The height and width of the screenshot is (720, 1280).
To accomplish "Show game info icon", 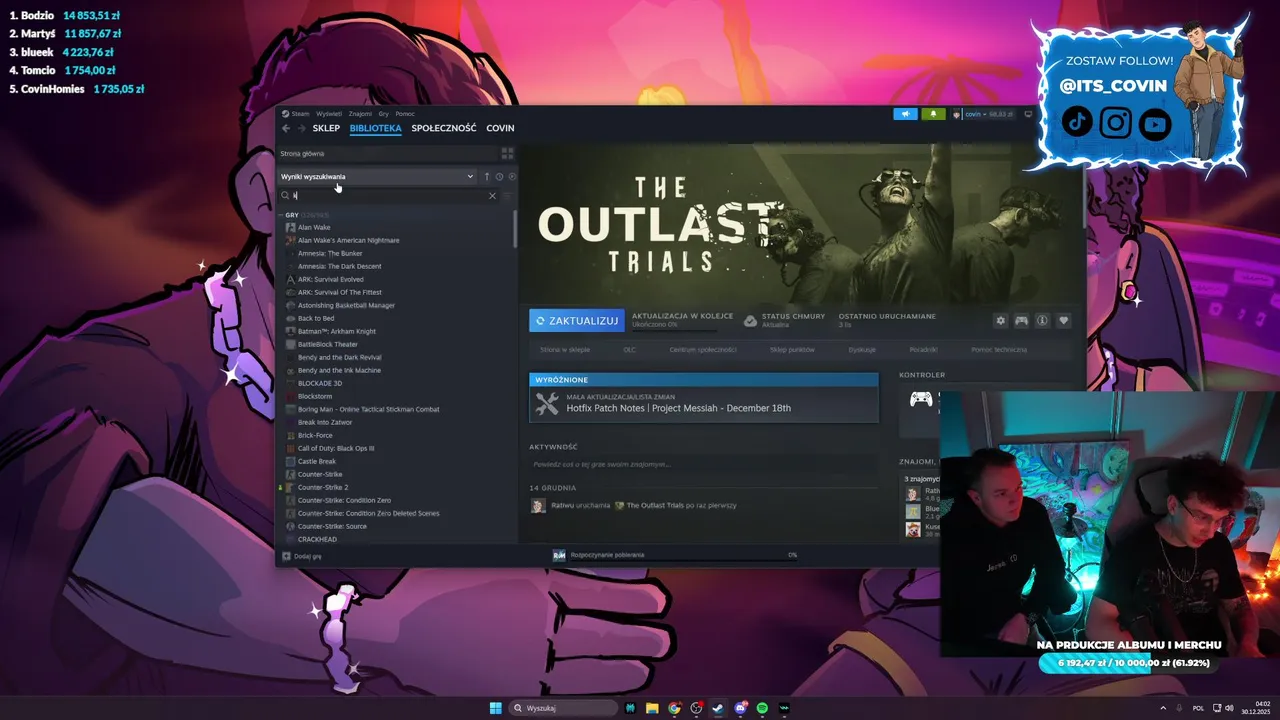I will (x=1042, y=320).
